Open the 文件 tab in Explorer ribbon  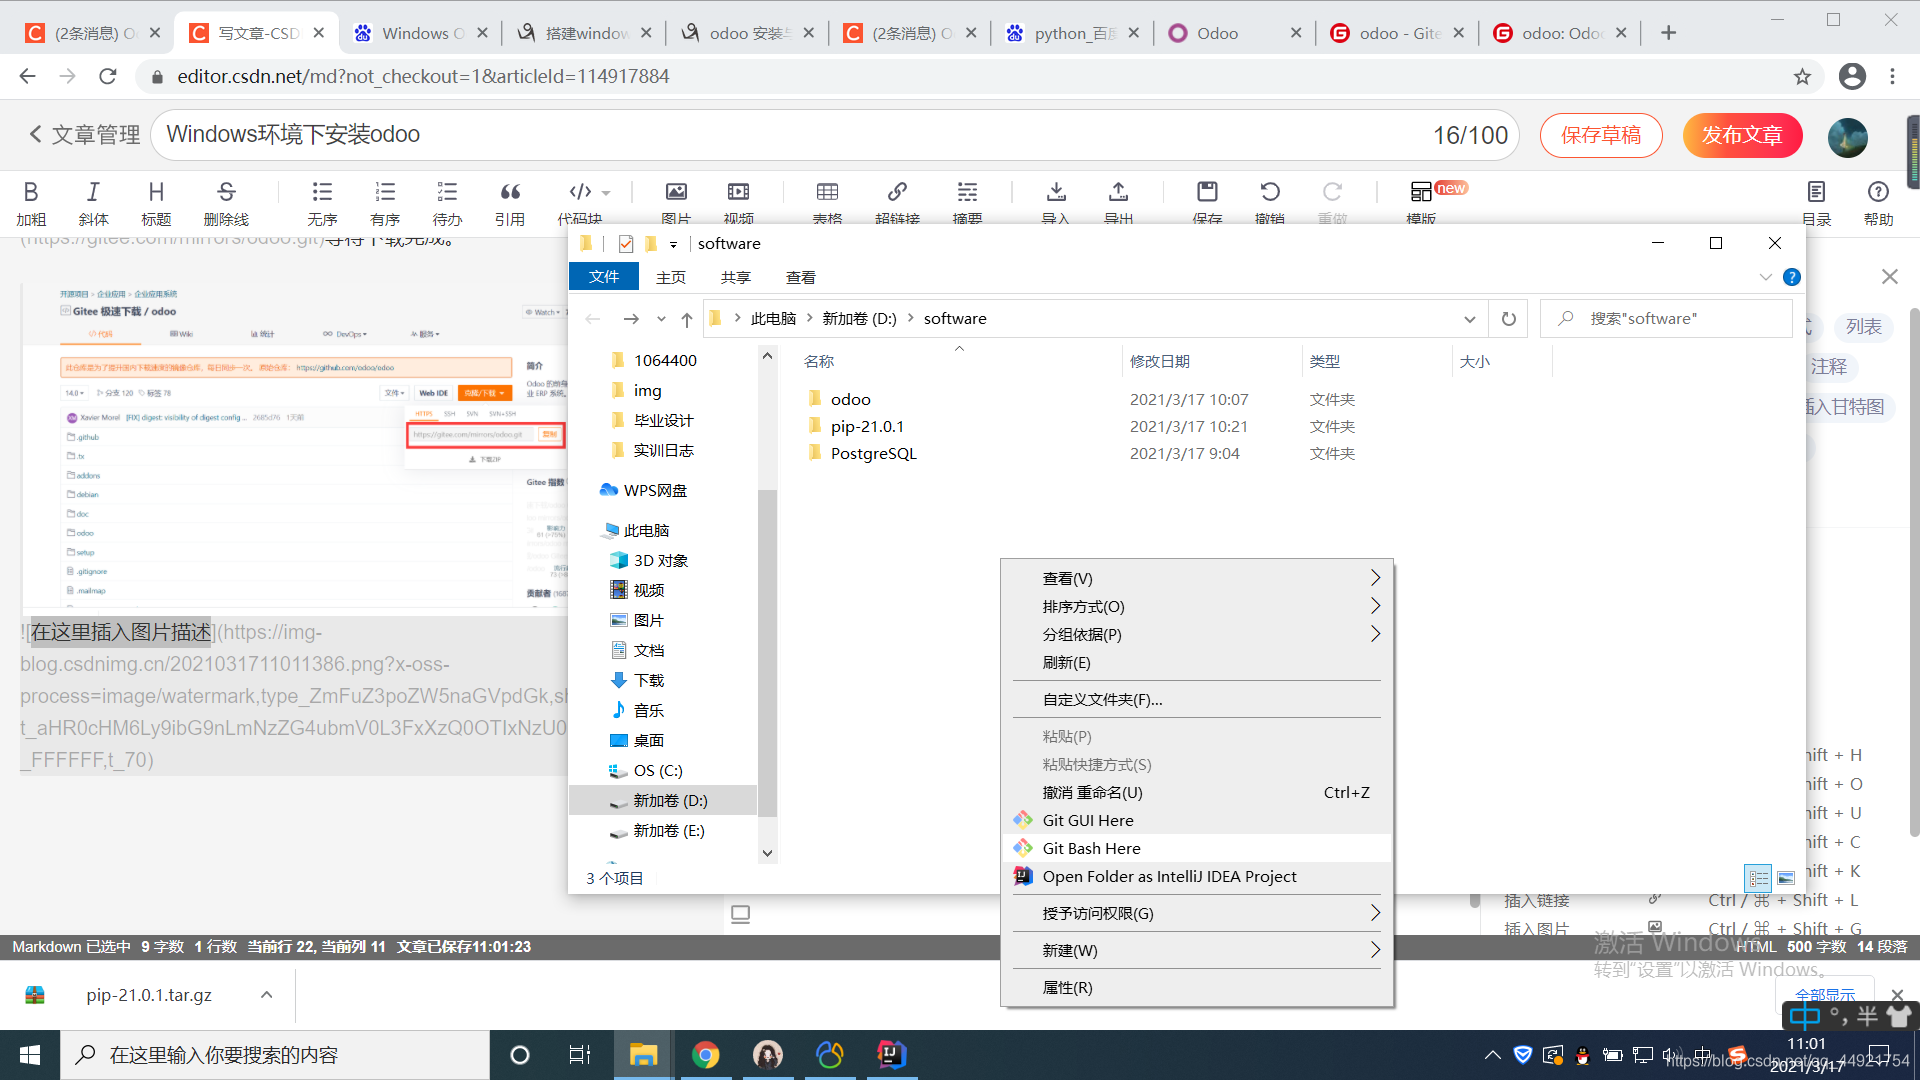pyautogui.click(x=604, y=277)
